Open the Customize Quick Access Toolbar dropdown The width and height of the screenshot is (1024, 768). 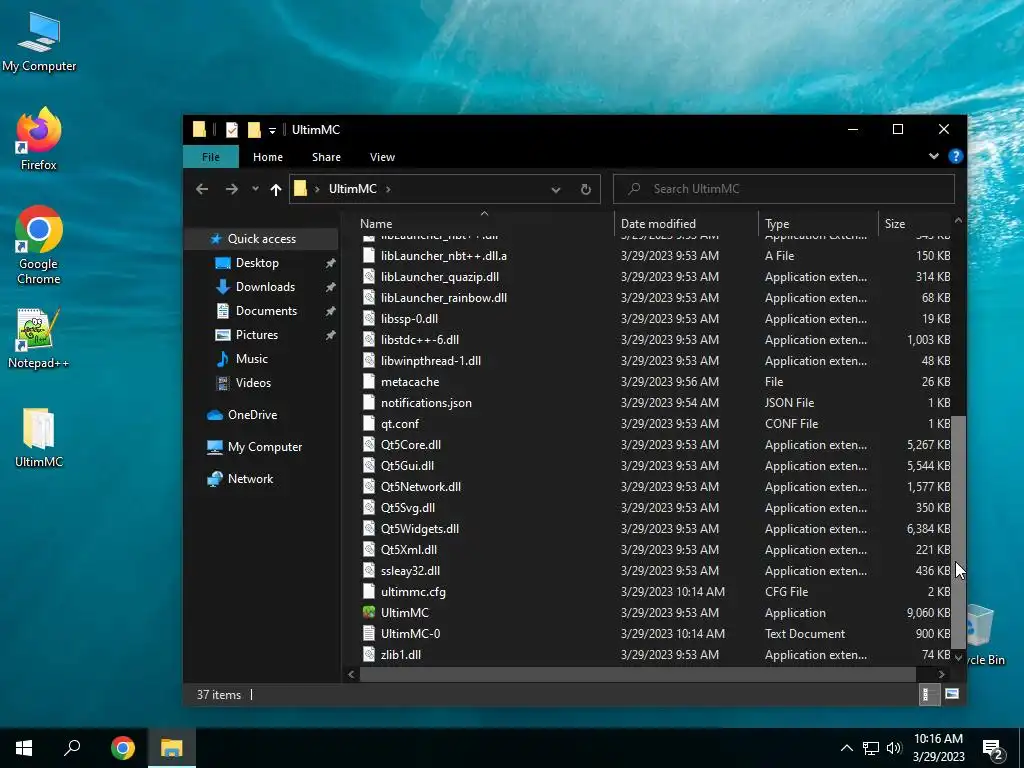click(272, 130)
